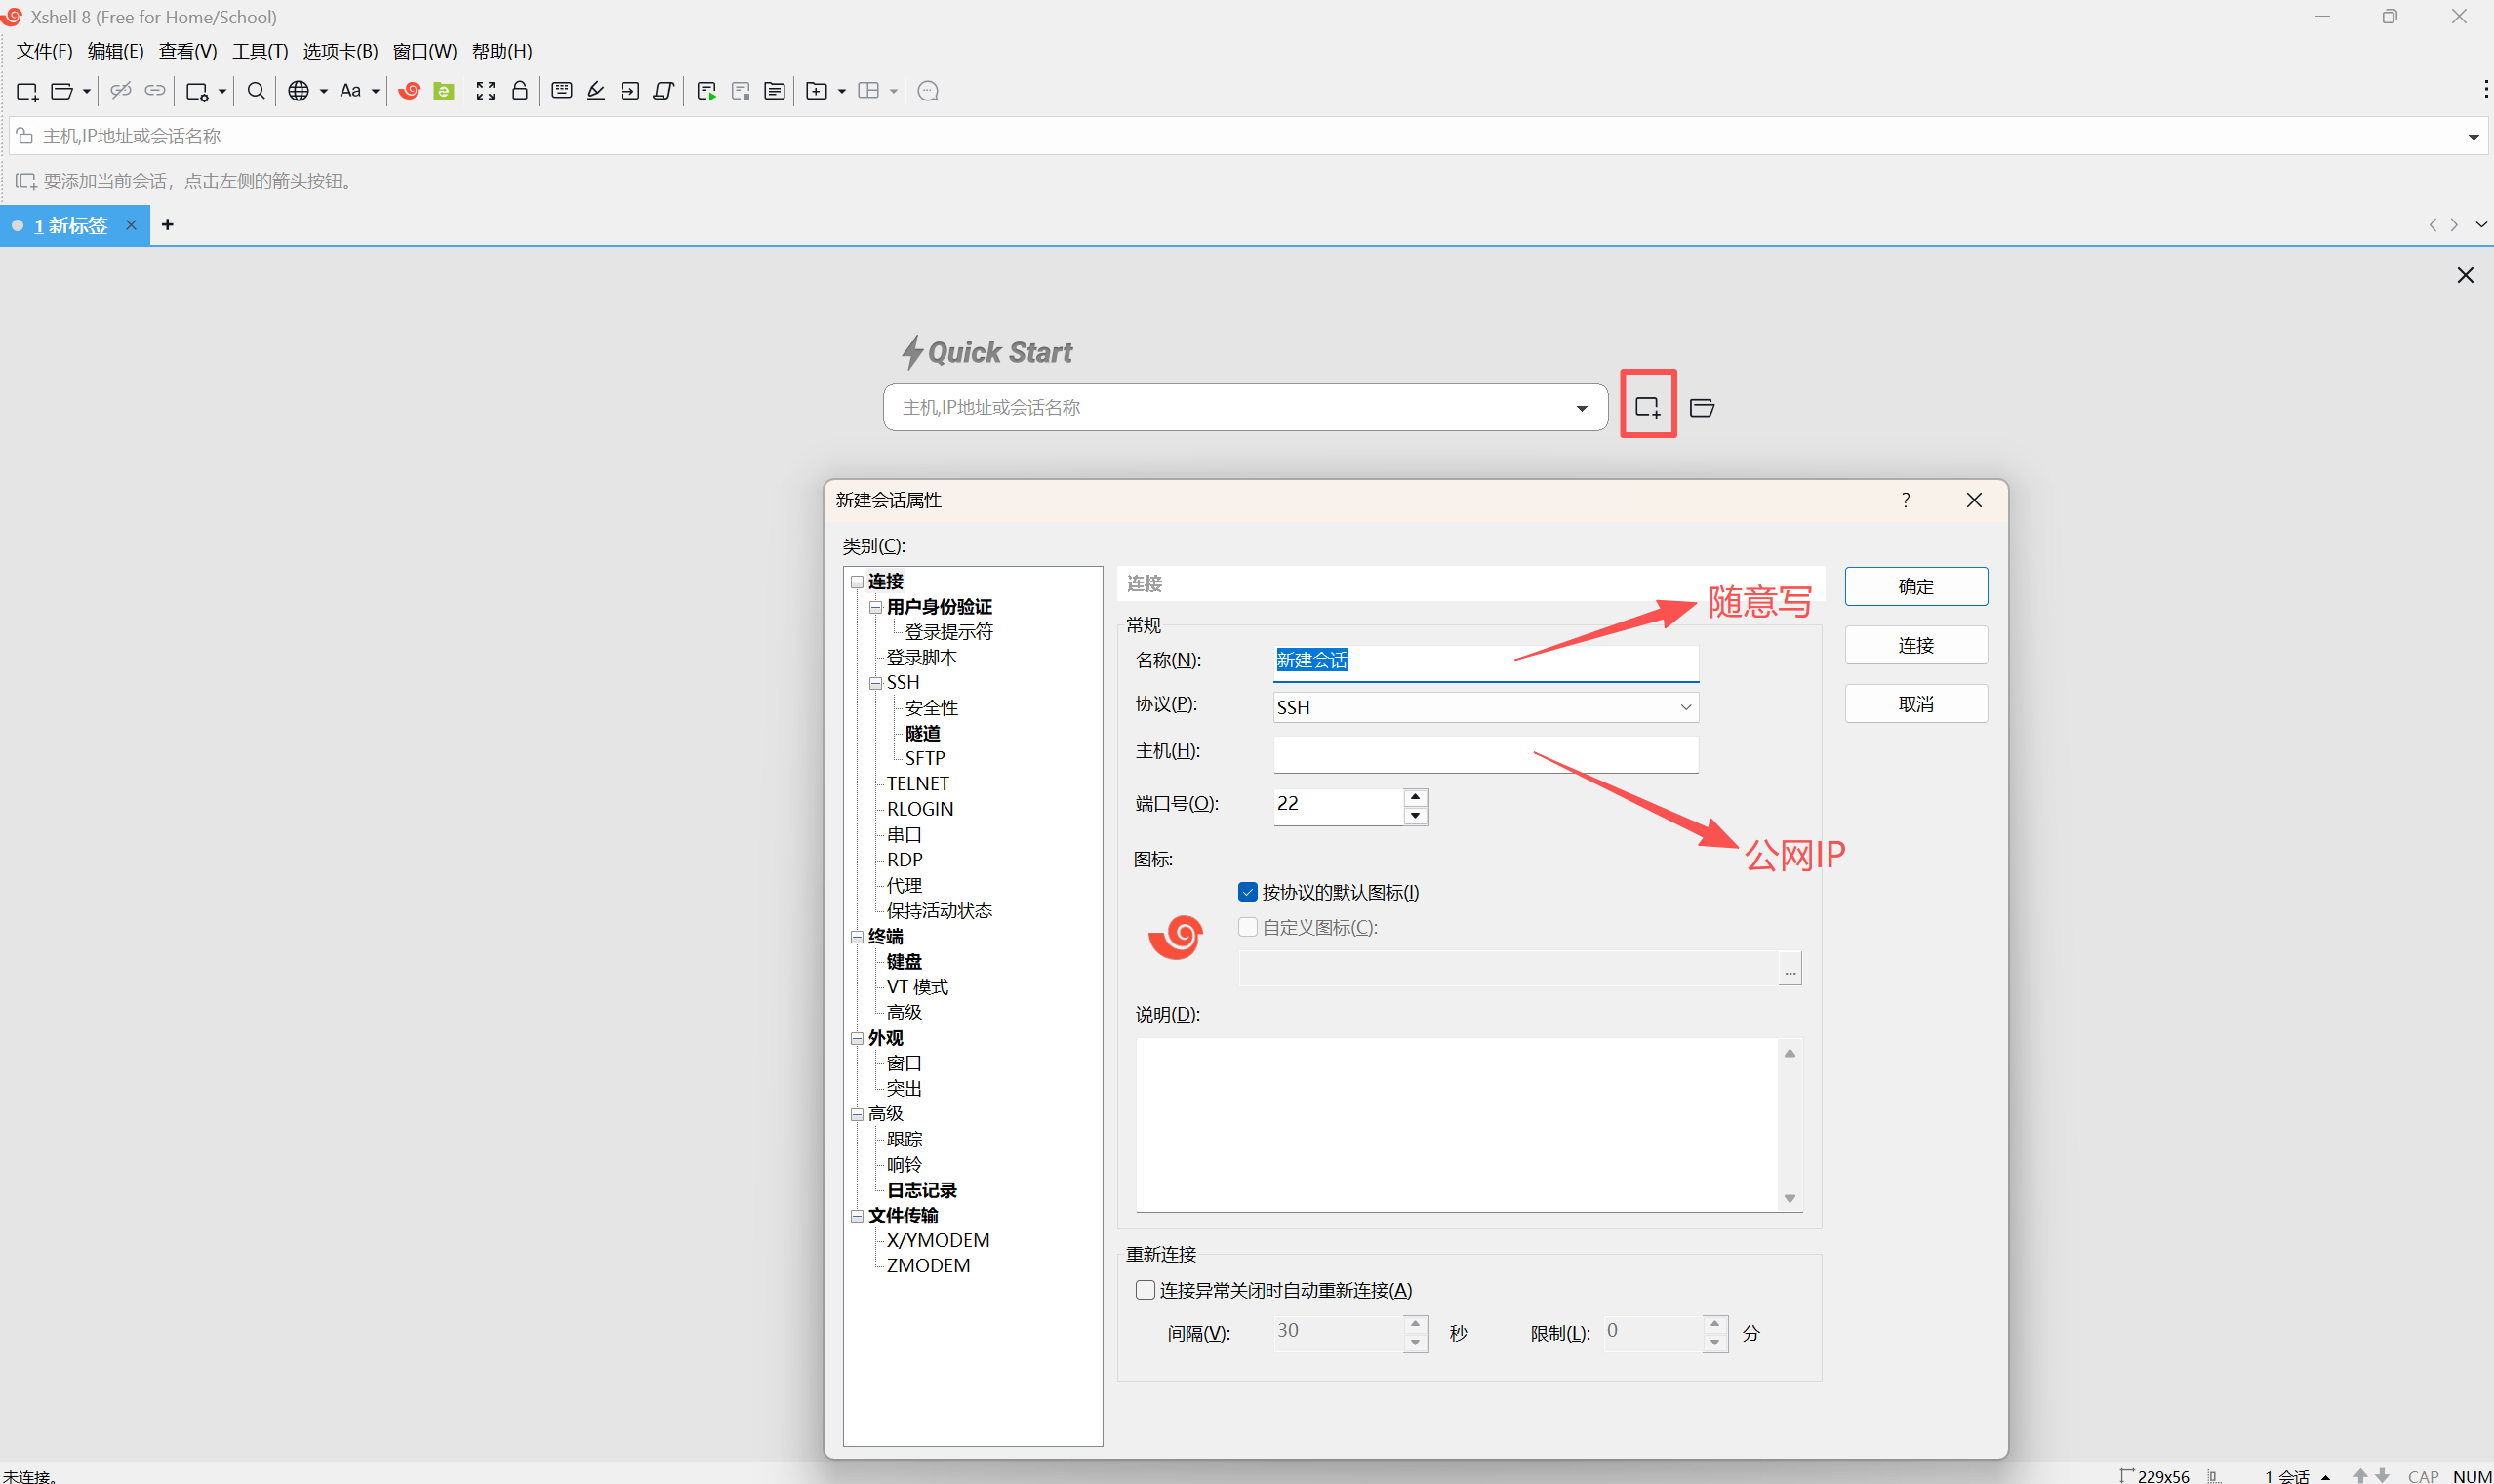Expand the Quick Start host dropdown arrow
Screen dimensions: 2494x1484
(x=1582, y=408)
